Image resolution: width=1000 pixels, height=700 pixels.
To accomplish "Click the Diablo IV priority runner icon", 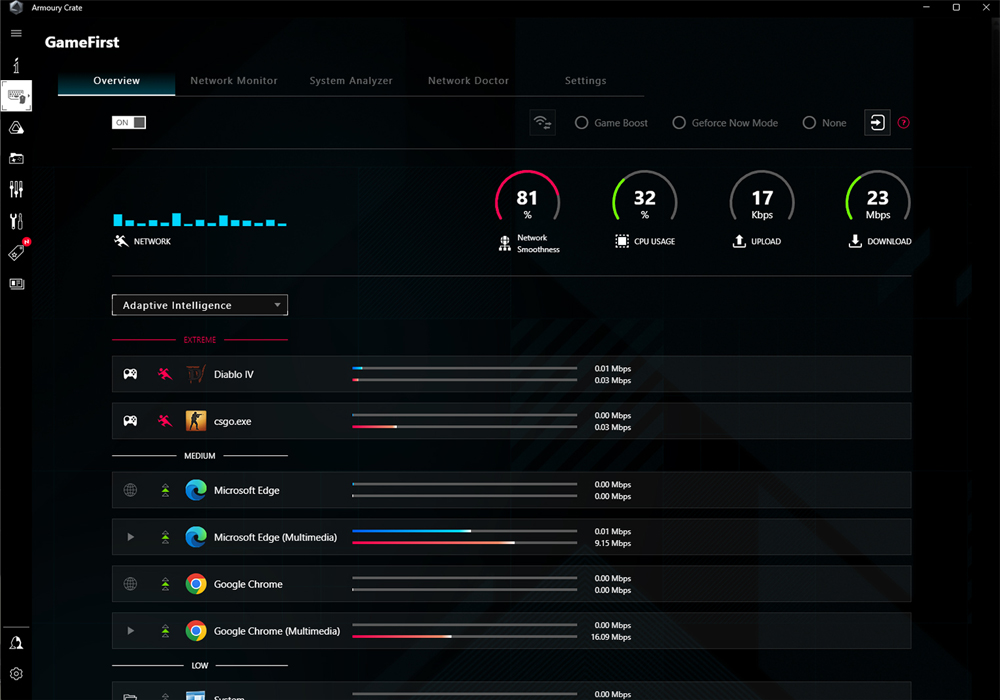I will (165, 375).
